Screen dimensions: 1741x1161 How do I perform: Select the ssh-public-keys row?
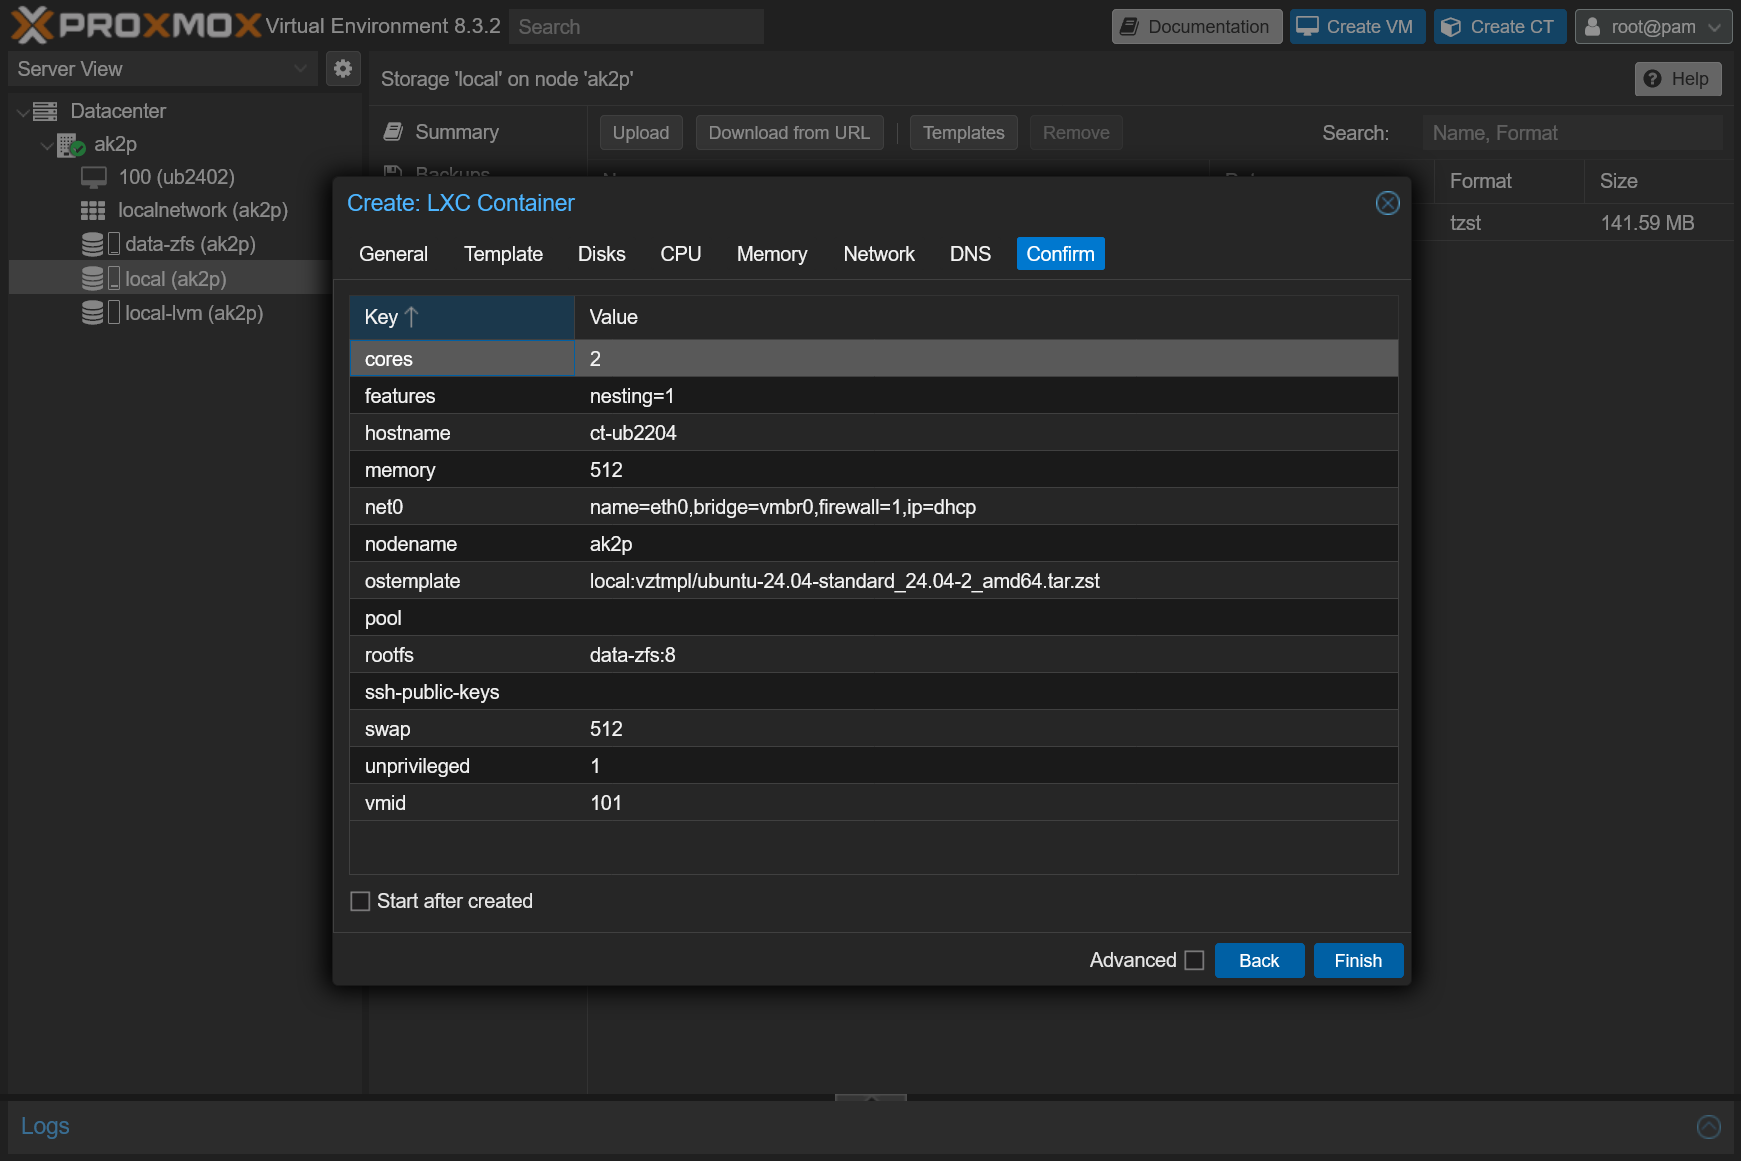(874, 691)
